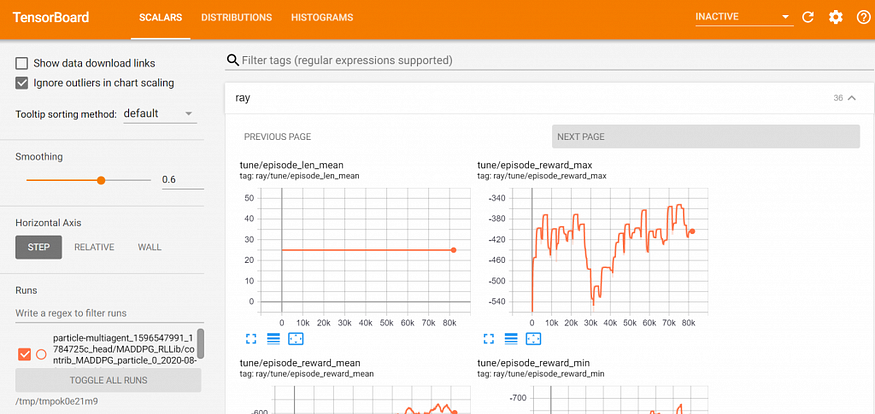Go to NEXT PAGE of charts
This screenshot has height=414, width=875.
(x=706, y=137)
